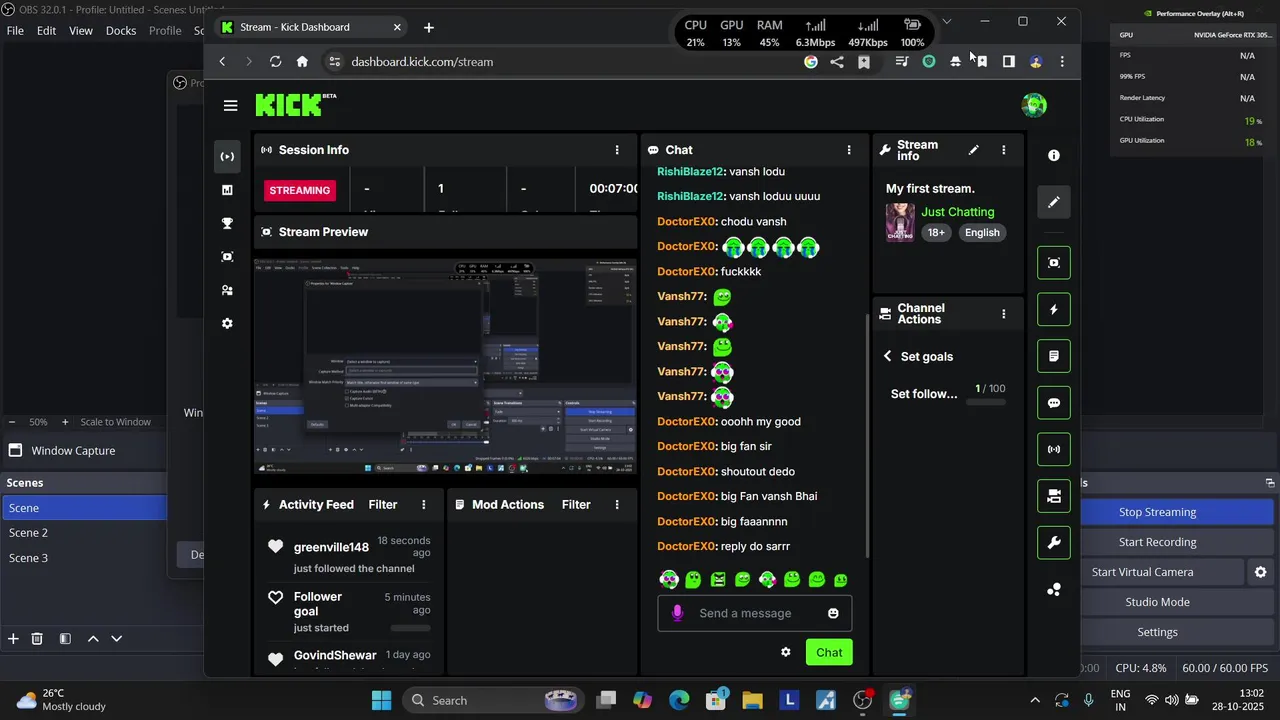Image resolution: width=1280 pixels, height=720 pixels.
Task: Toggle Mod Actions document widget in right toolbar
Action: tap(1054, 356)
